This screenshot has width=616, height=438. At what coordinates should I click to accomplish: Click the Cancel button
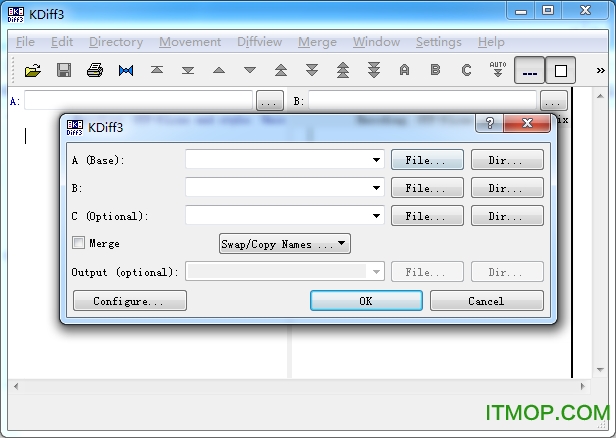487,301
